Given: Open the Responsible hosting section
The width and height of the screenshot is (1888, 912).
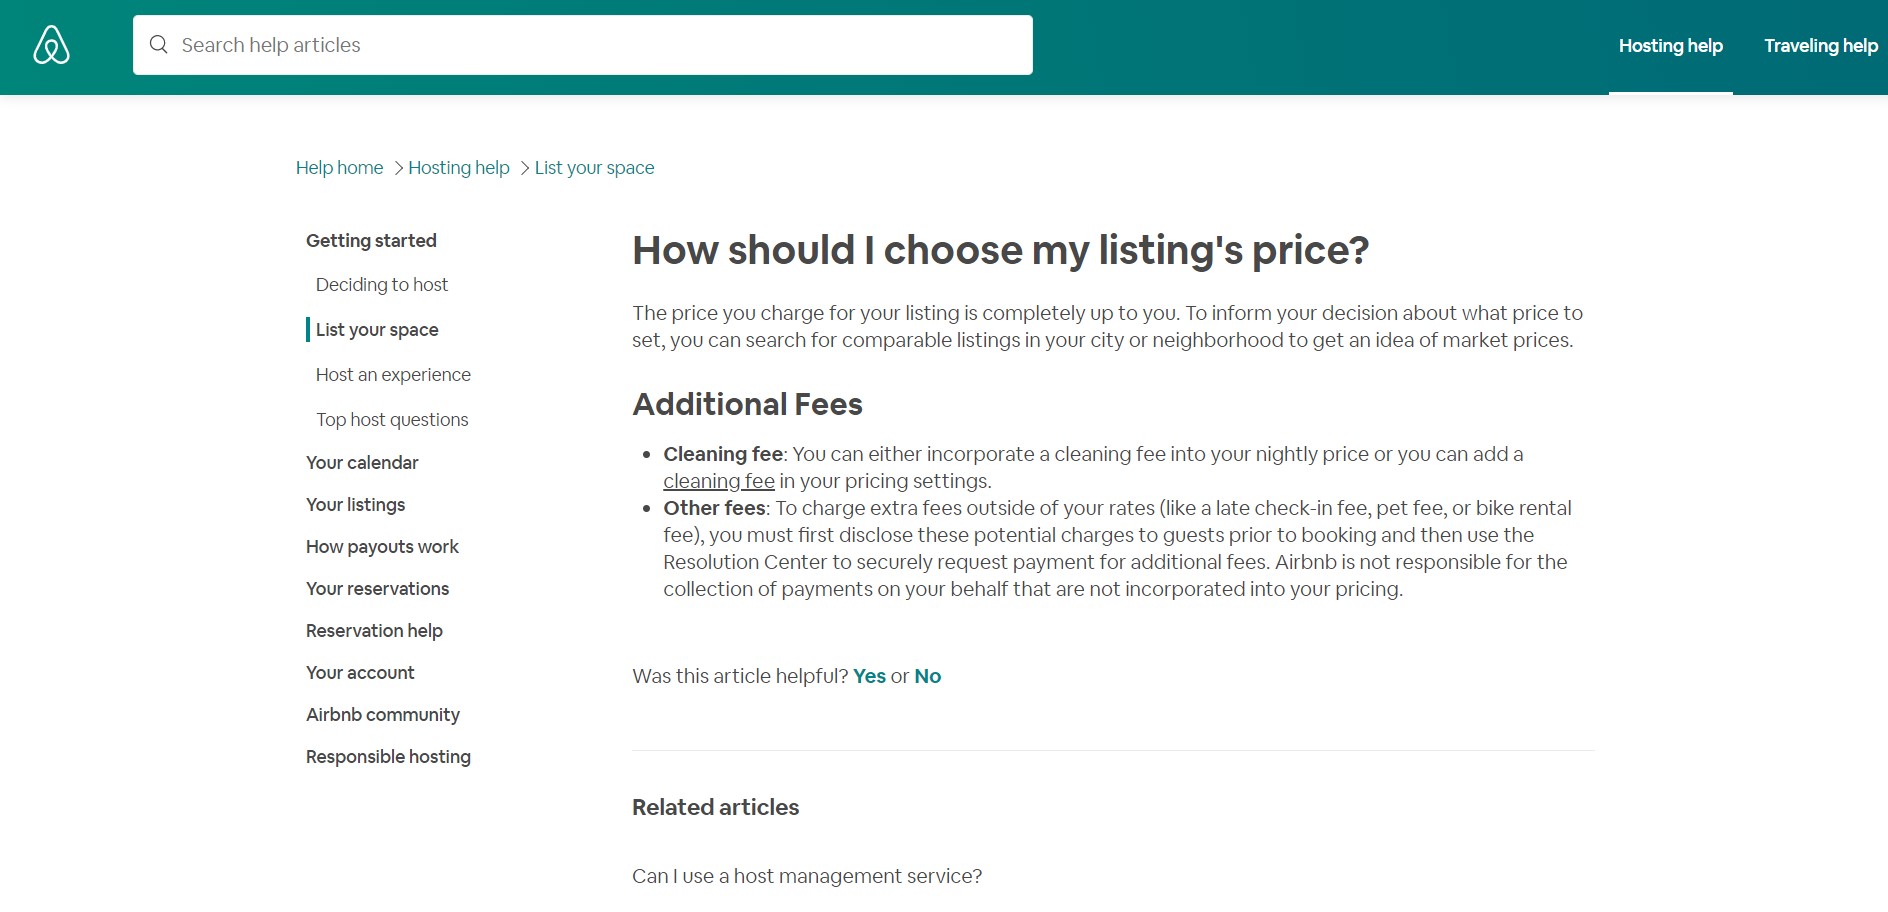Looking at the screenshot, I should tap(388, 757).
